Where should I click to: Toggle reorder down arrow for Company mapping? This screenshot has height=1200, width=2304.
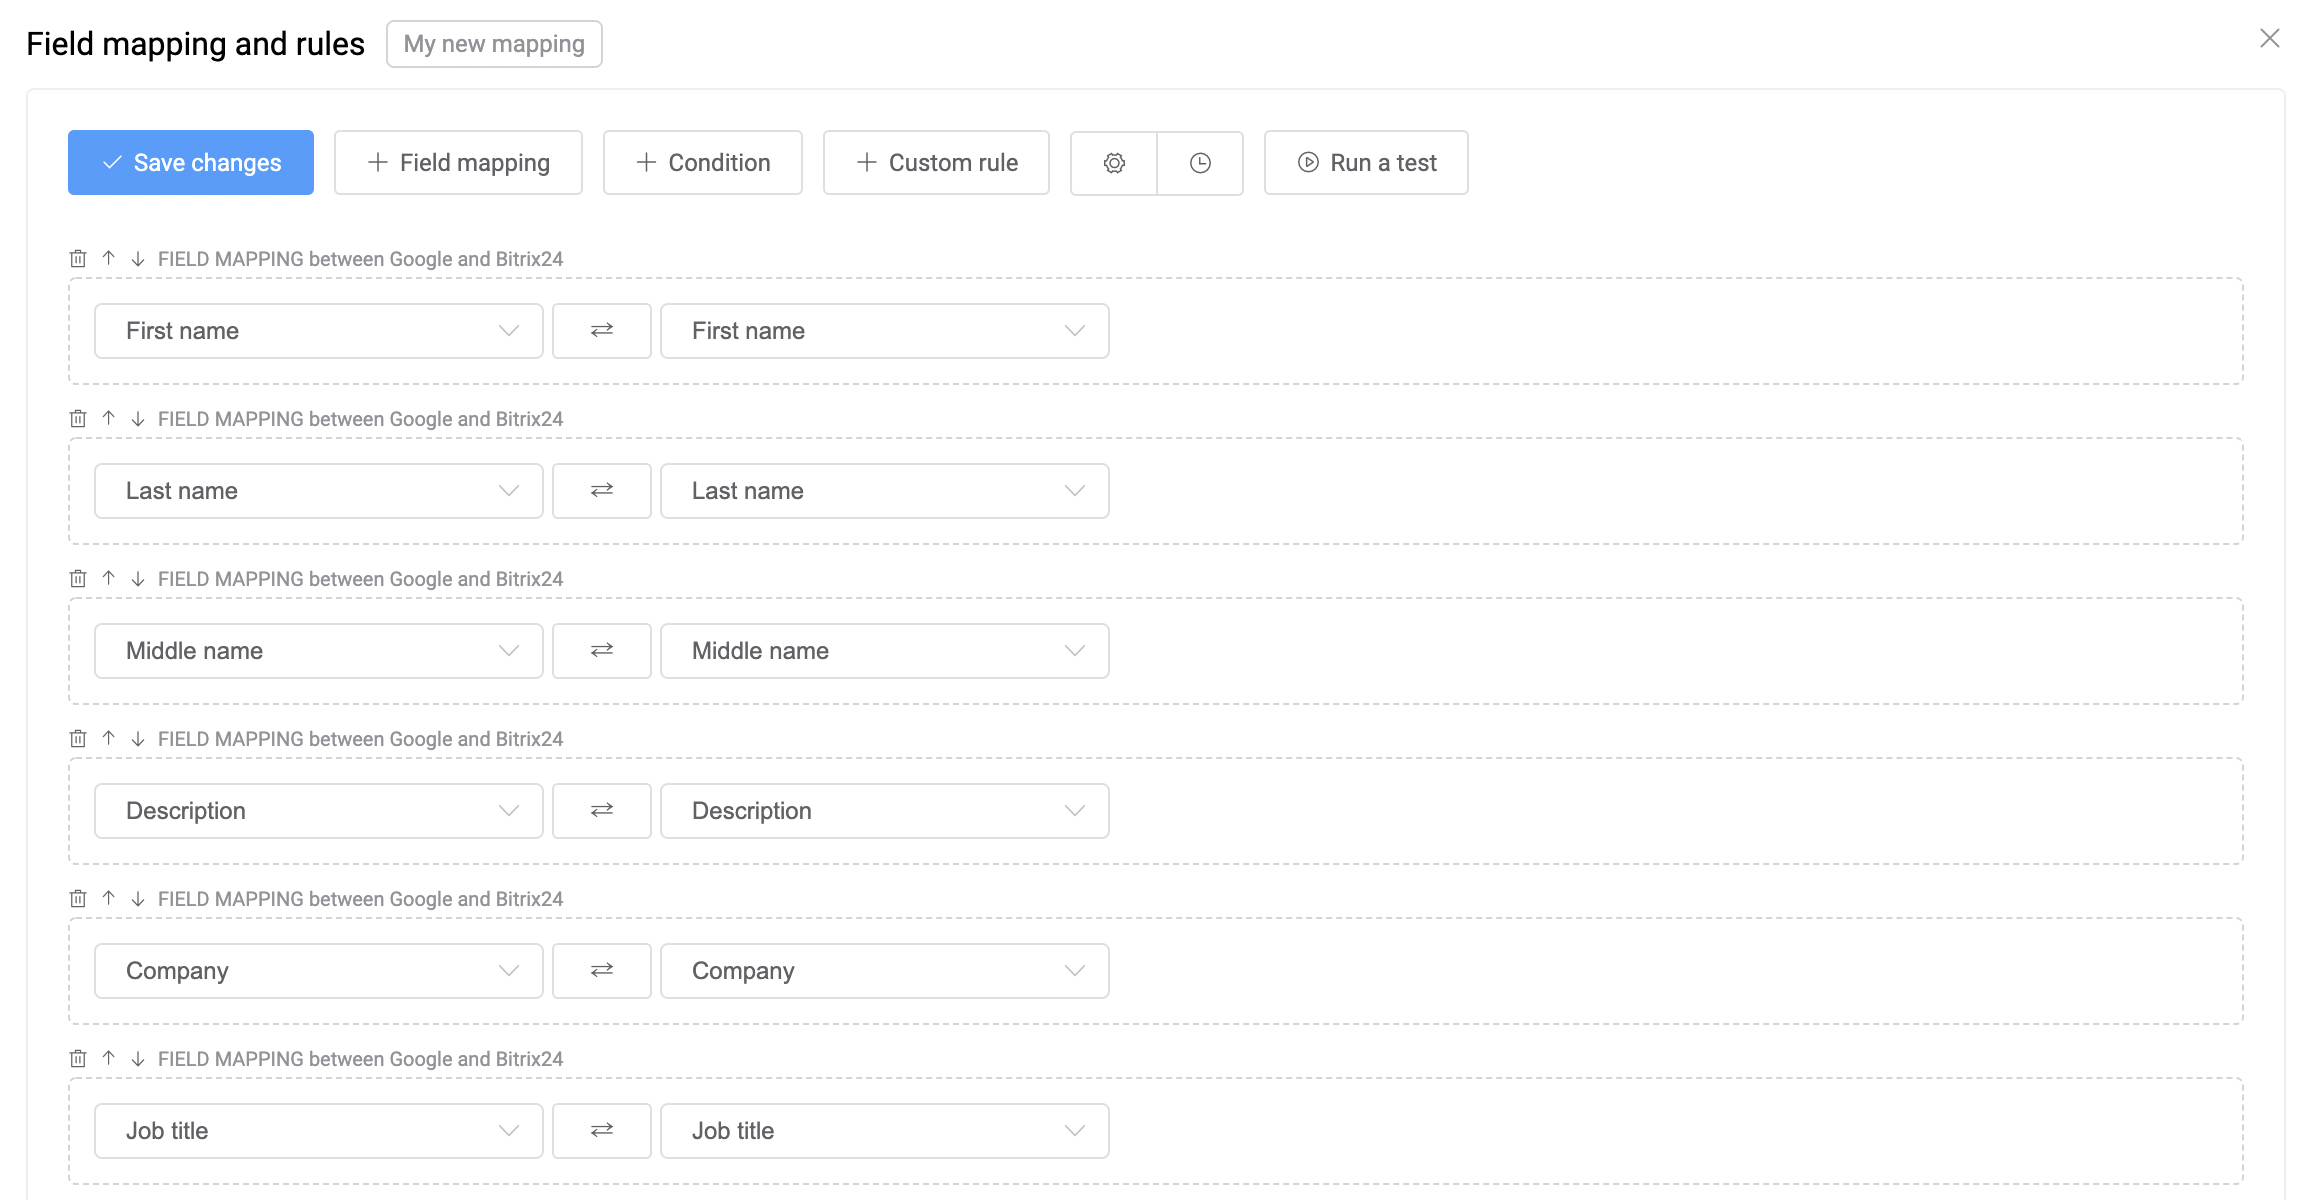click(x=140, y=898)
